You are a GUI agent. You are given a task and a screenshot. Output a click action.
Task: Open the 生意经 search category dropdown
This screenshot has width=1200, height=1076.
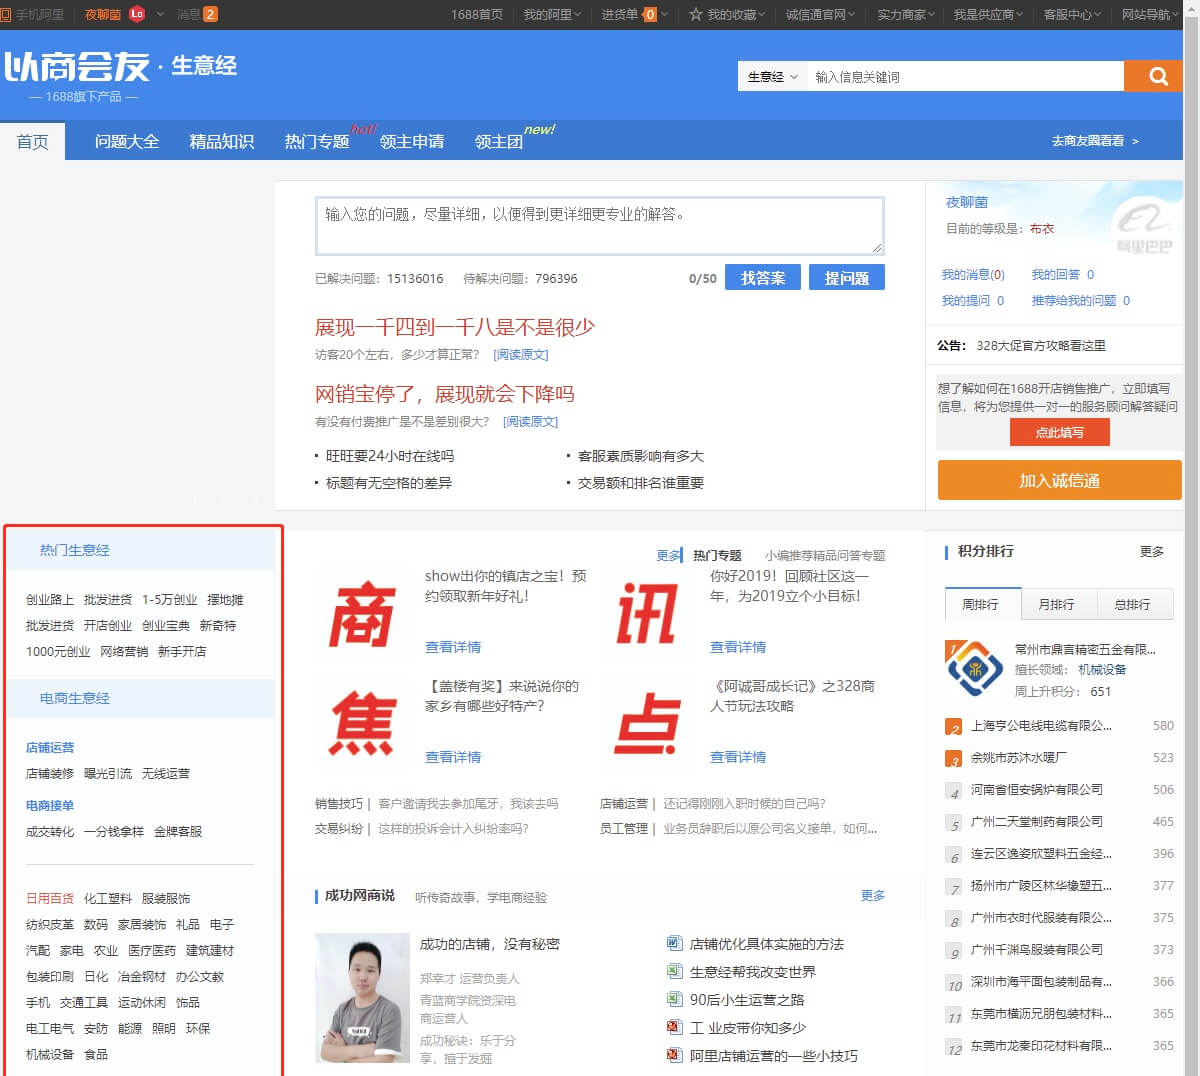pyautogui.click(x=773, y=76)
